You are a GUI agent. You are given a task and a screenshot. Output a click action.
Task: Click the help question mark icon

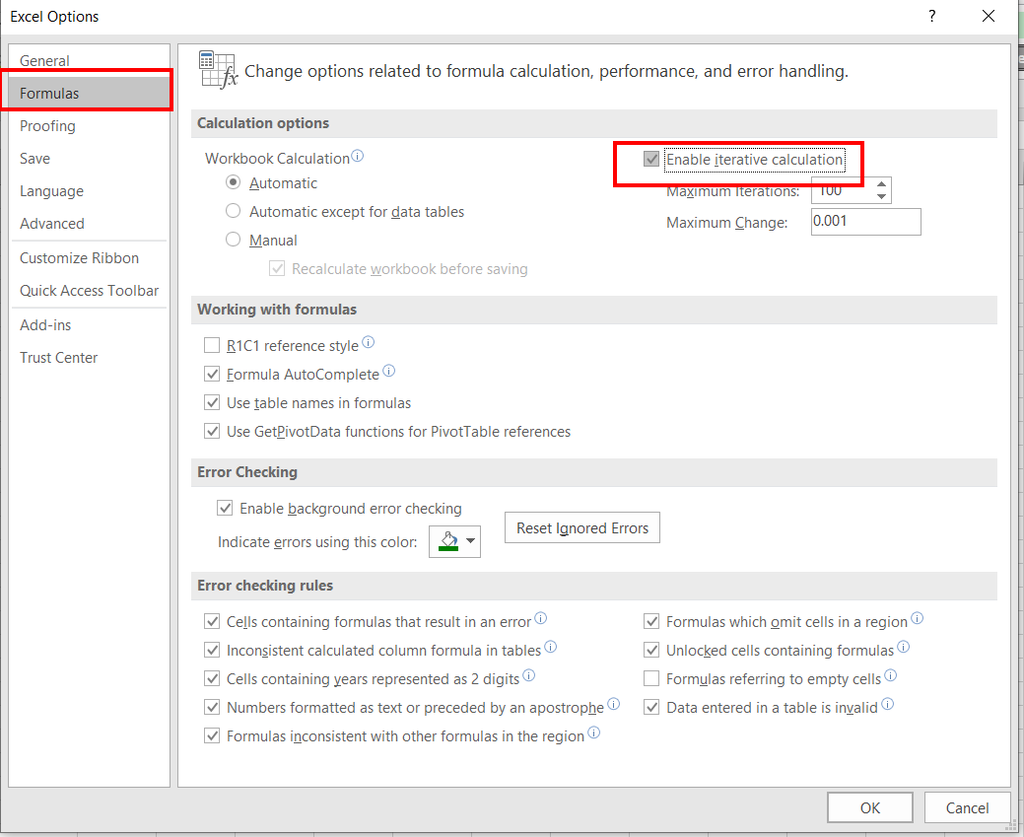932,16
